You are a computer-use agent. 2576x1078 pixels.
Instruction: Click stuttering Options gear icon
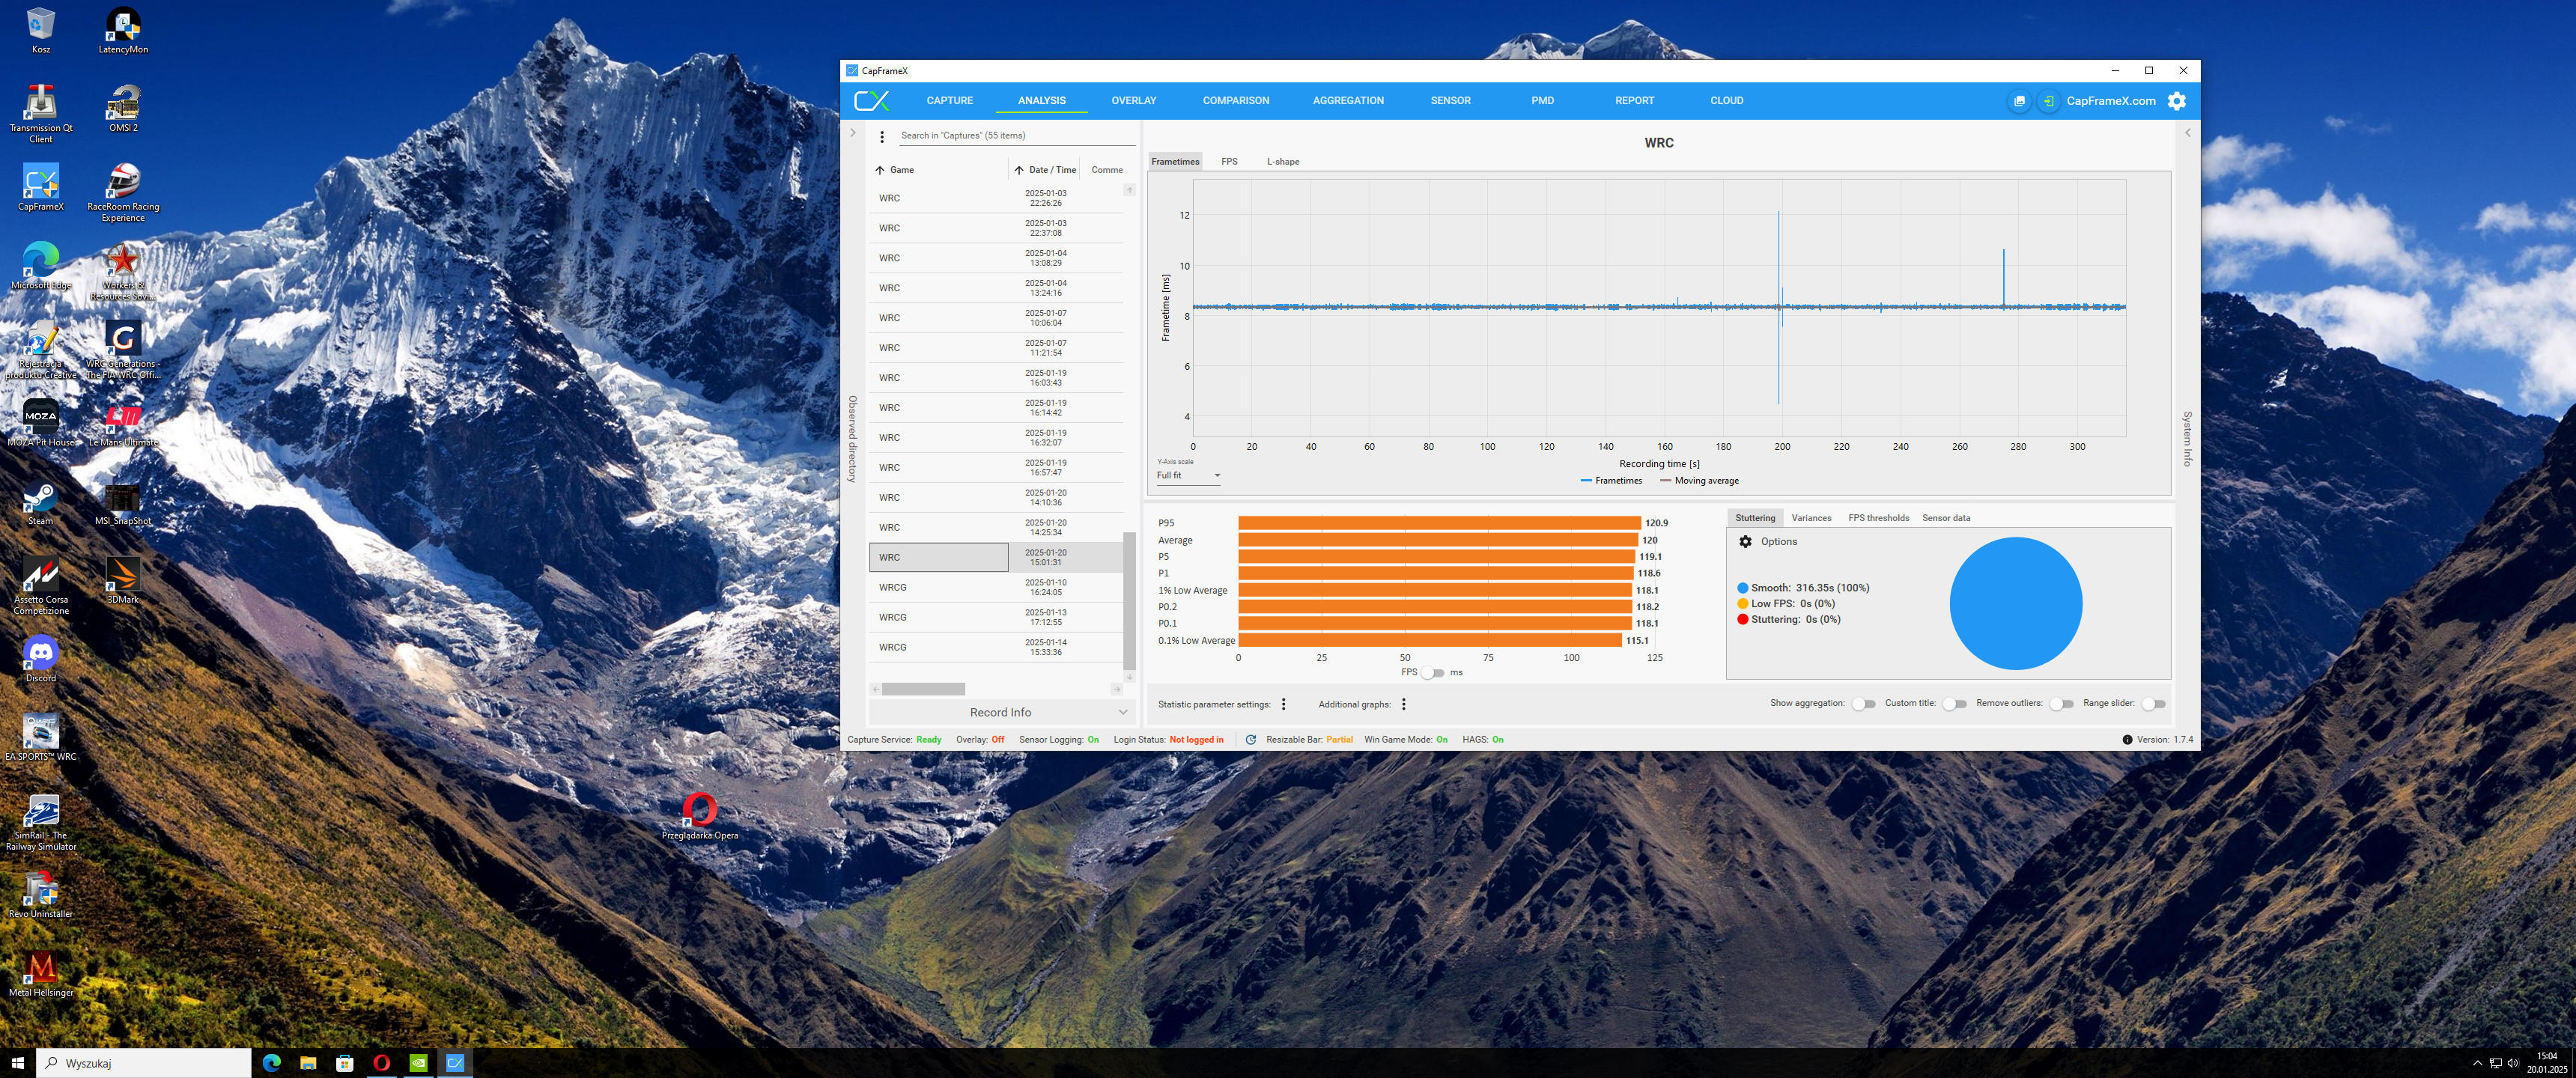(1745, 542)
